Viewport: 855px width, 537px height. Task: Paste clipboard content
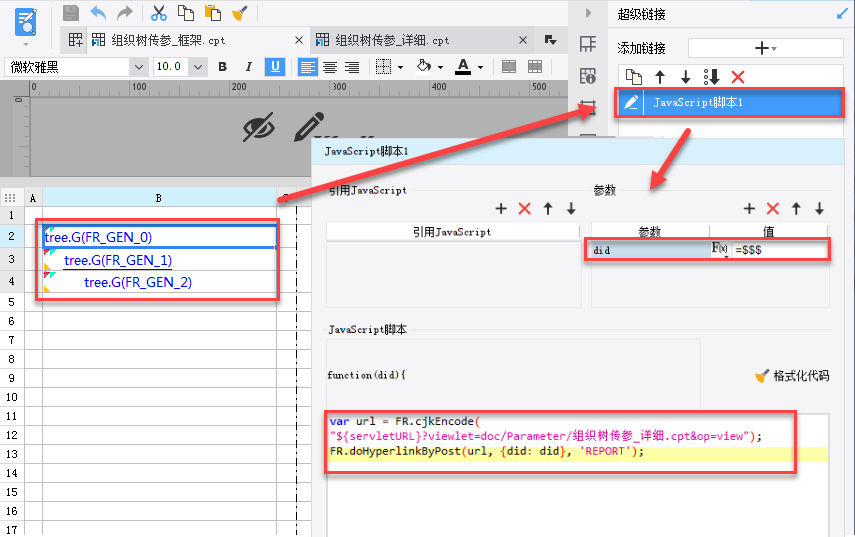click(213, 13)
